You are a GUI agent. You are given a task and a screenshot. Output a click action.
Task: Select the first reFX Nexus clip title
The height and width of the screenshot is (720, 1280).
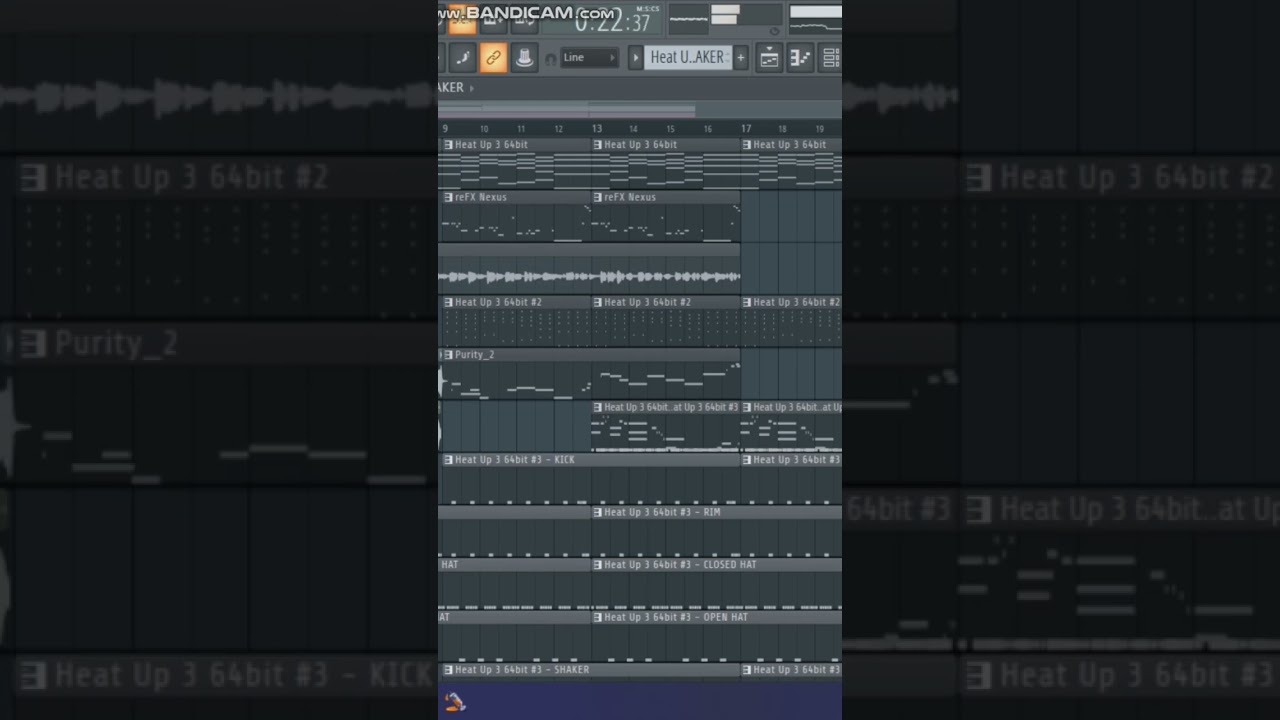click(481, 197)
